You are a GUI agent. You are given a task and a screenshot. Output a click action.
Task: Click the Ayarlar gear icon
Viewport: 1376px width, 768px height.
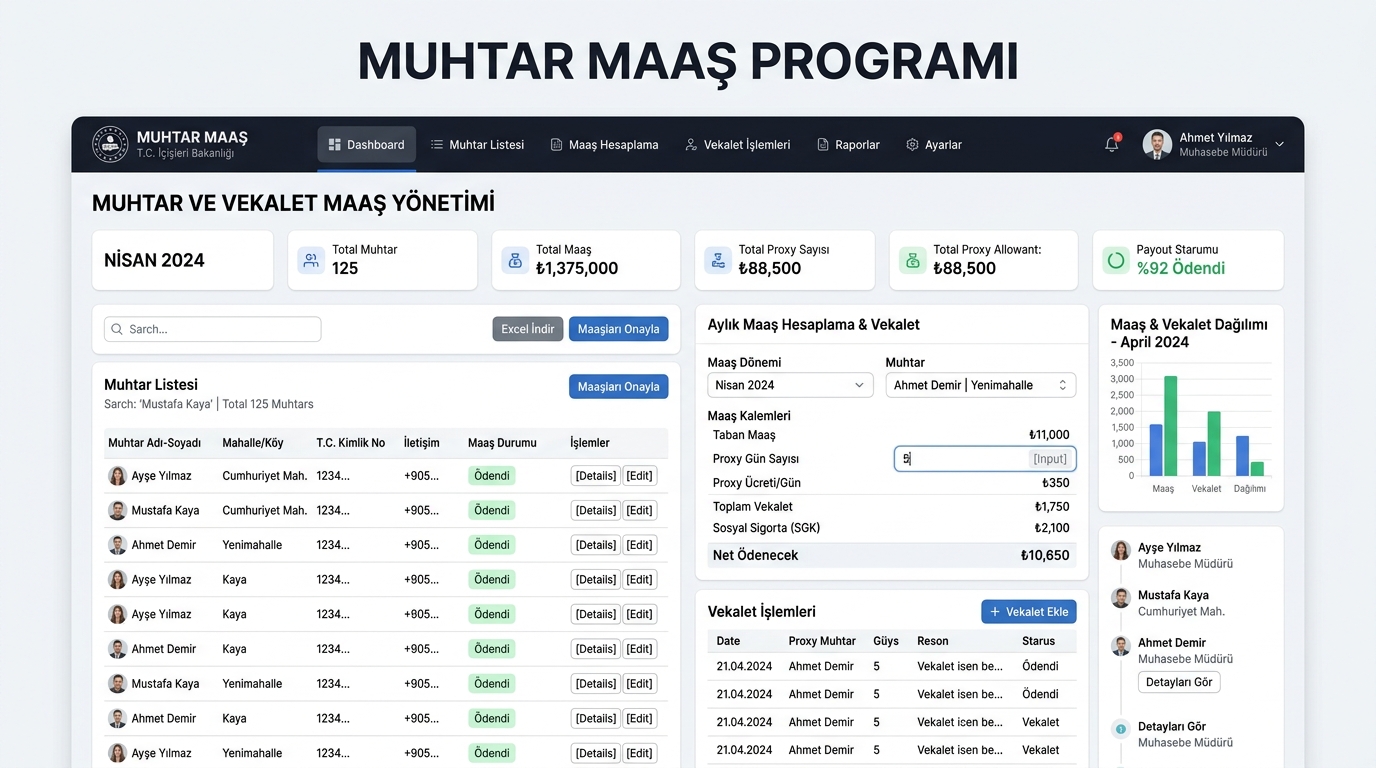pyautogui.click(x=912, y=145)
